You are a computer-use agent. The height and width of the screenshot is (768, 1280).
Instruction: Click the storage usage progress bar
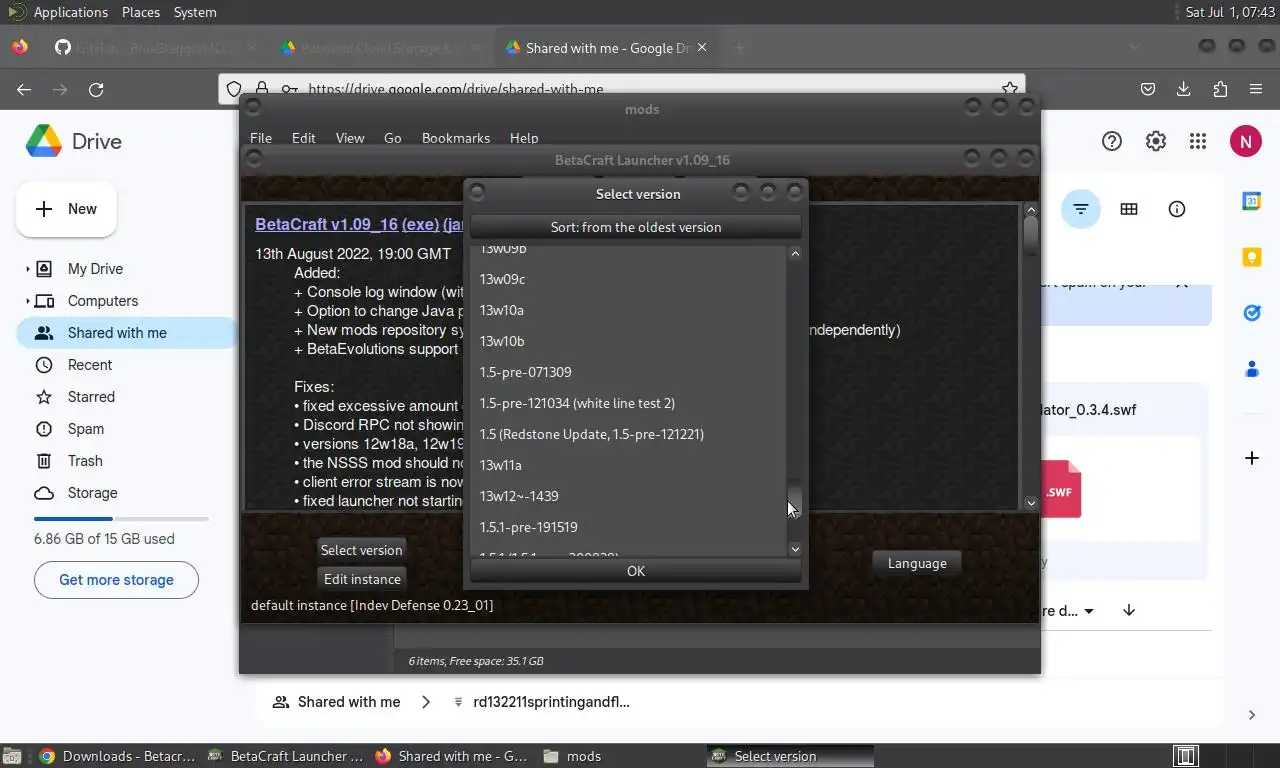click(x=121, y=519)
